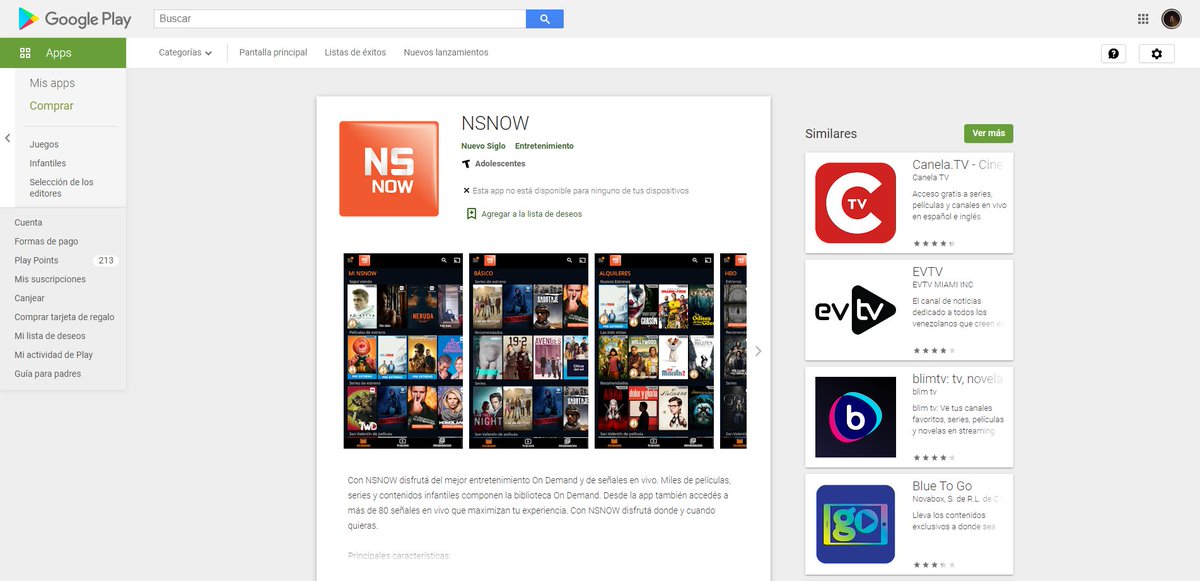The image size is (1200, 581).
Task: Click Agregar a la lista de deseos
Action: click(x=531, y=214)
